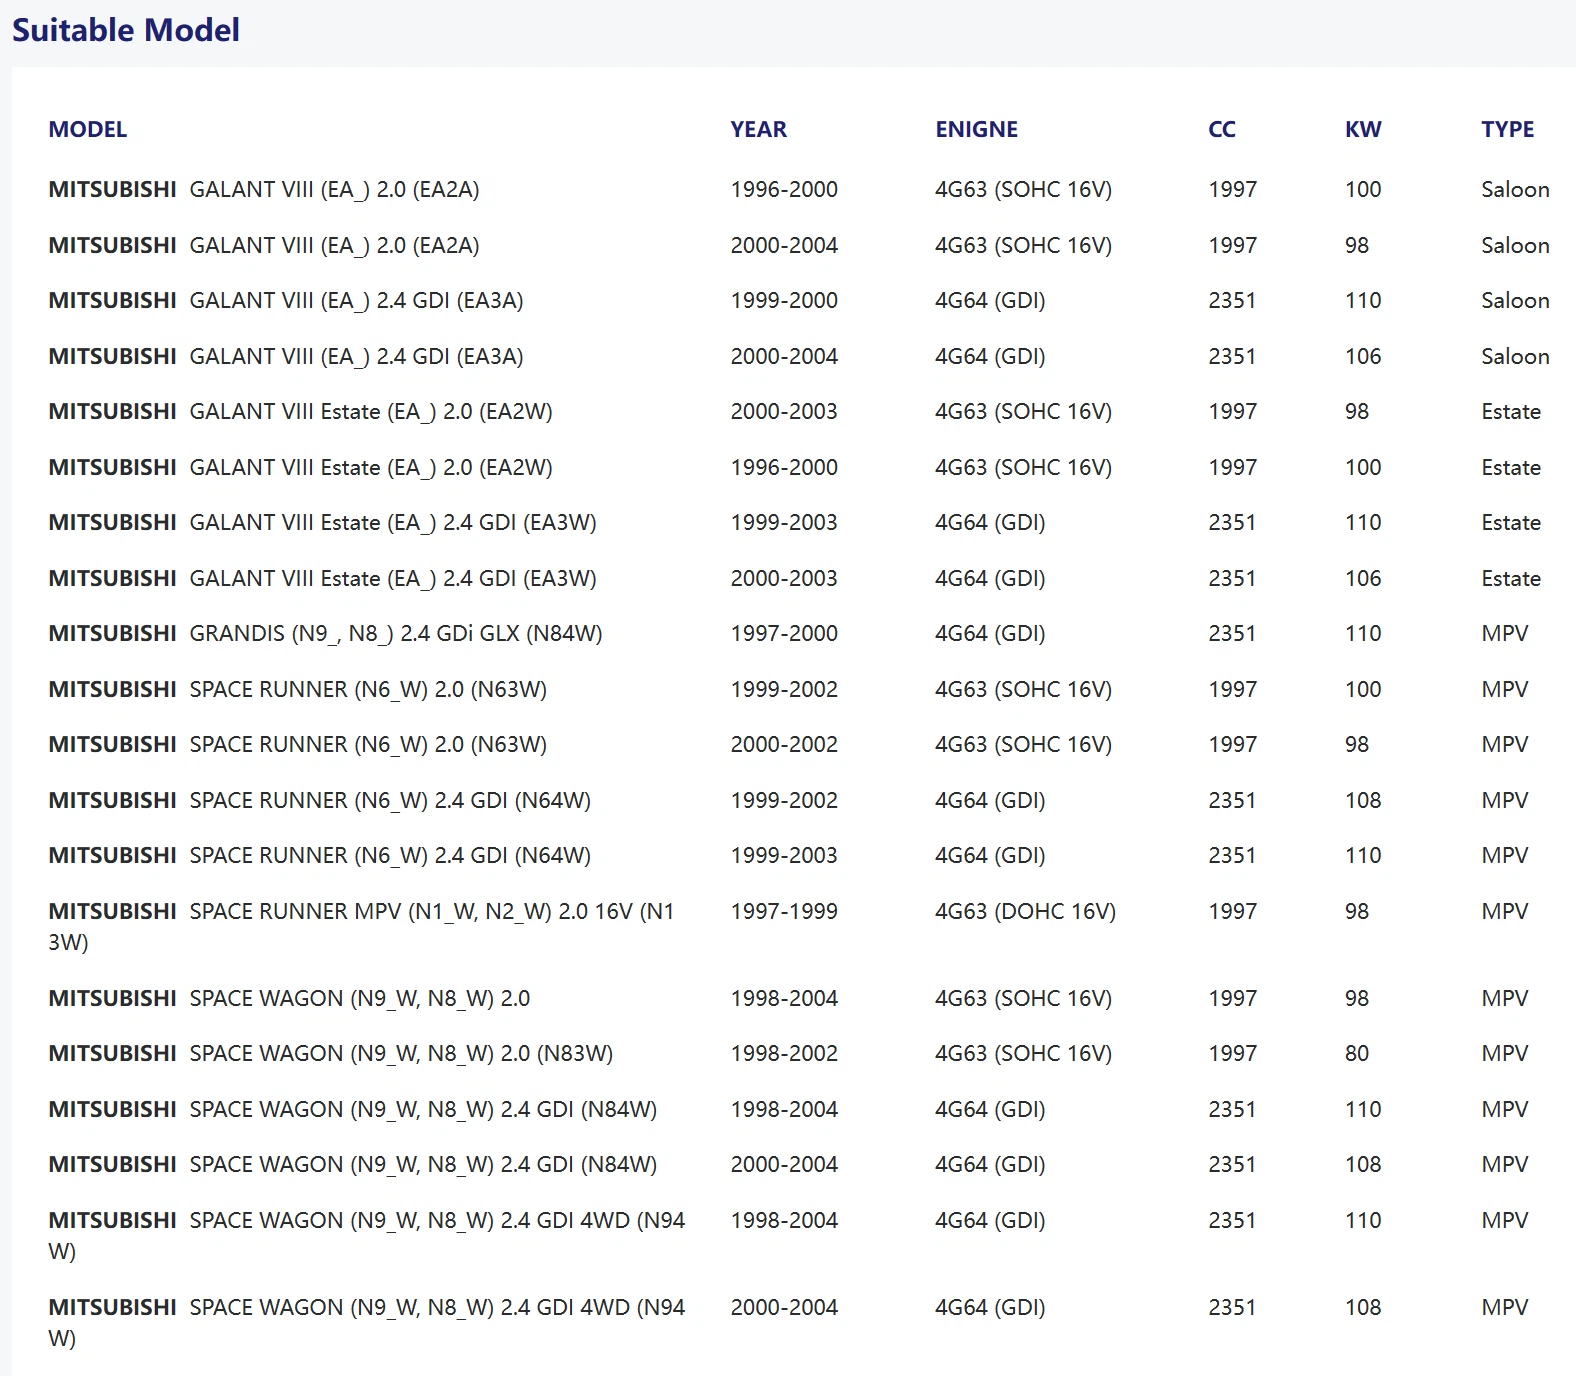Select the 1997-1999 year cell

[x=784, y=911]
